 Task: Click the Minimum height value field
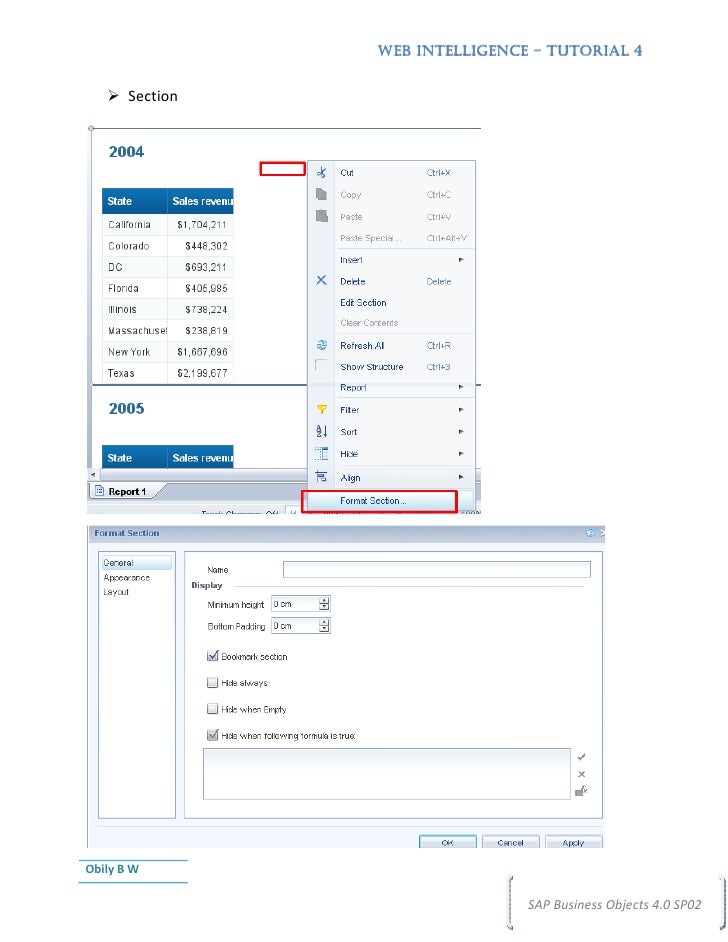coord(296,604)
